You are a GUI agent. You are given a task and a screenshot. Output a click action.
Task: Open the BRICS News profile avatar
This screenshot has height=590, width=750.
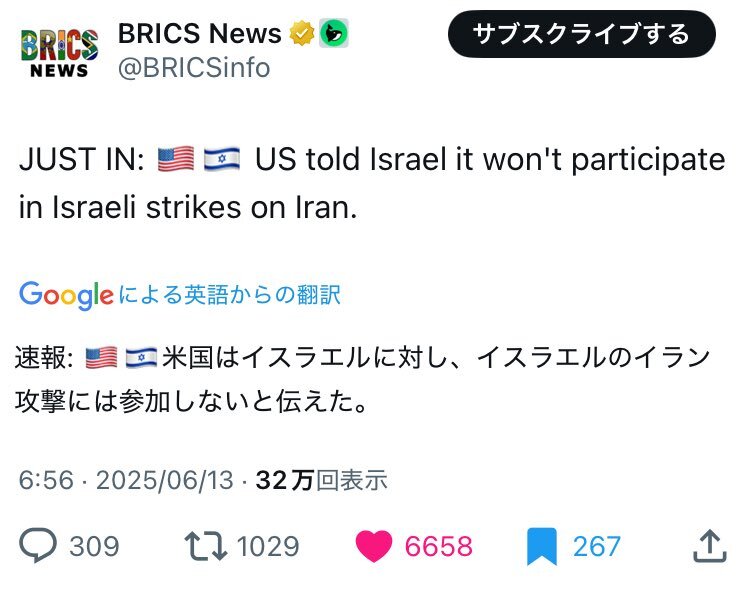59,53
